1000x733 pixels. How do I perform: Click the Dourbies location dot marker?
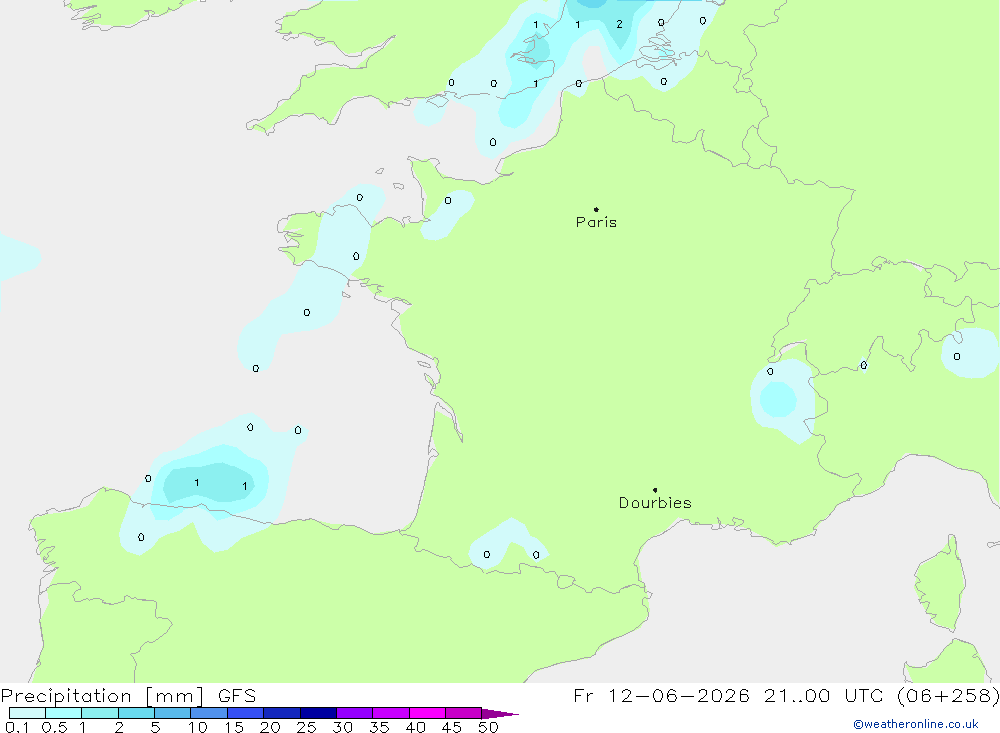click(x=655, y=490)
